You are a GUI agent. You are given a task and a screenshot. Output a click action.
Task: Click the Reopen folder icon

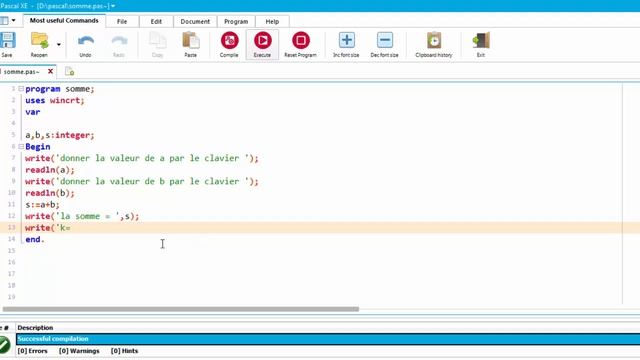click(x=40, y=40)
